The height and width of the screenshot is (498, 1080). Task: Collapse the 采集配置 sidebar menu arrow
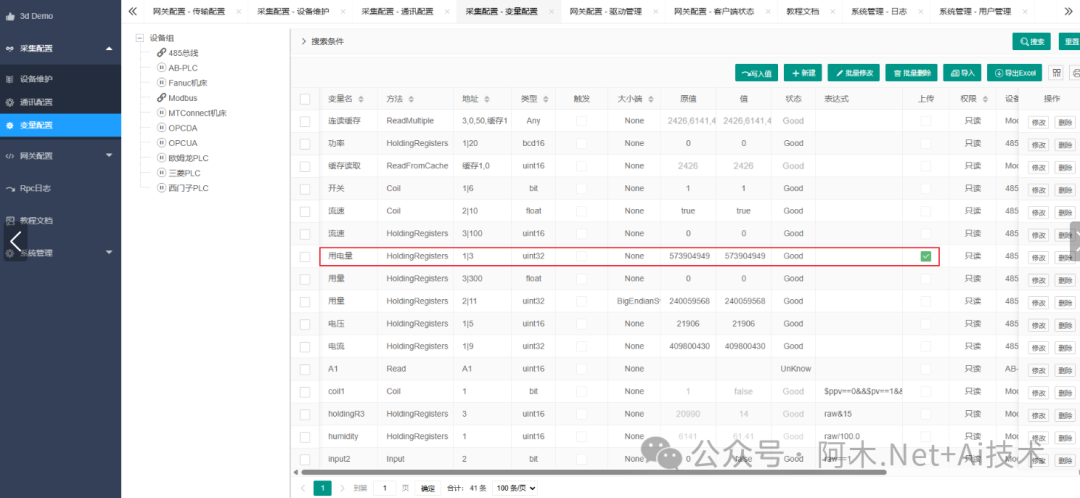pyautogui.click(x=109, y=48)
